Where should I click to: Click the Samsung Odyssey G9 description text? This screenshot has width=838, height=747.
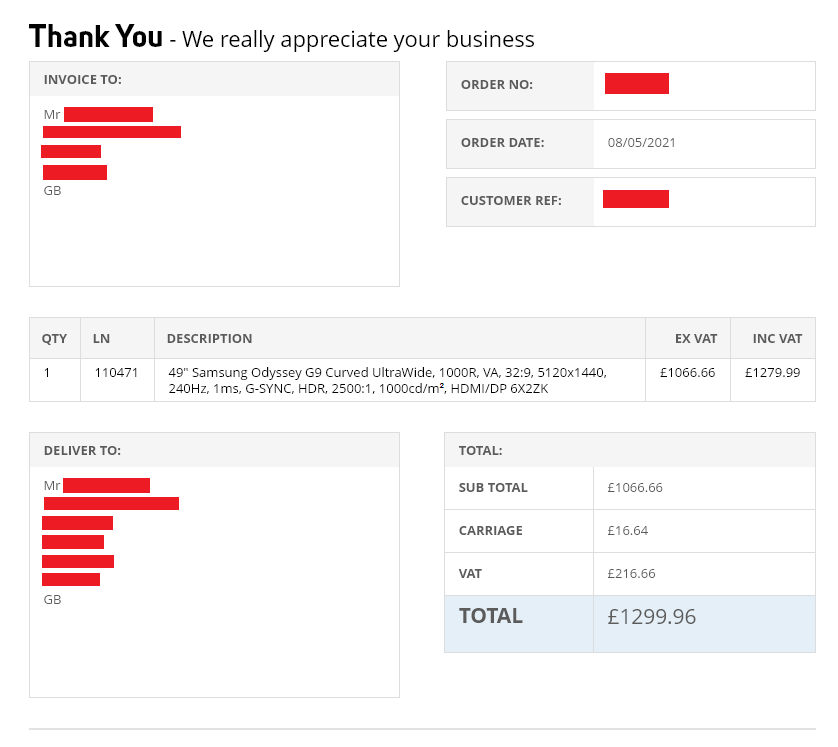pyautogui.click(x=387, y=380)
